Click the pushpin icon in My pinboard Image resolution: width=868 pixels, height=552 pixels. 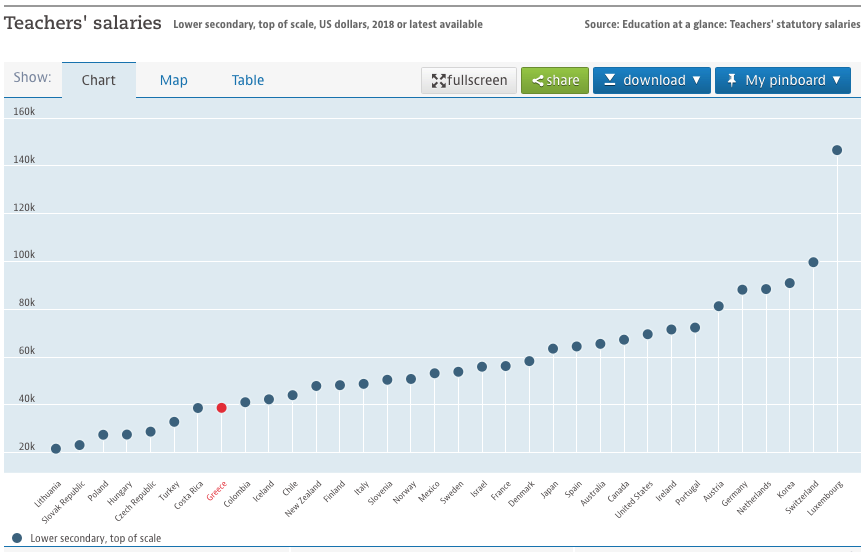coord(731,80)
